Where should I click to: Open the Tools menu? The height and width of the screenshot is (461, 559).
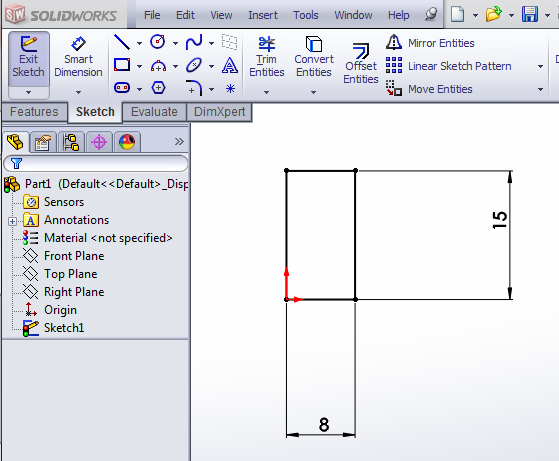[306, 15]
